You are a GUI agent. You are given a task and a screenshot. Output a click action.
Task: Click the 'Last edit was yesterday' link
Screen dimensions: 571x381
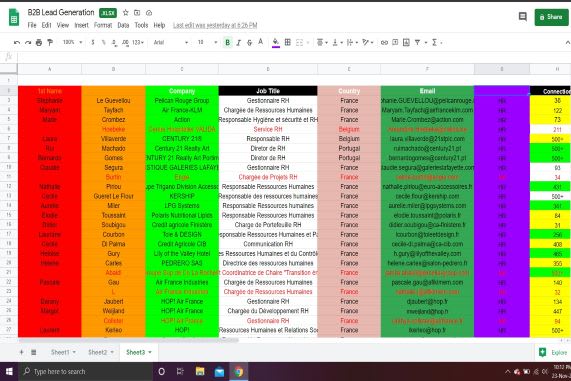tap(215, 25)
